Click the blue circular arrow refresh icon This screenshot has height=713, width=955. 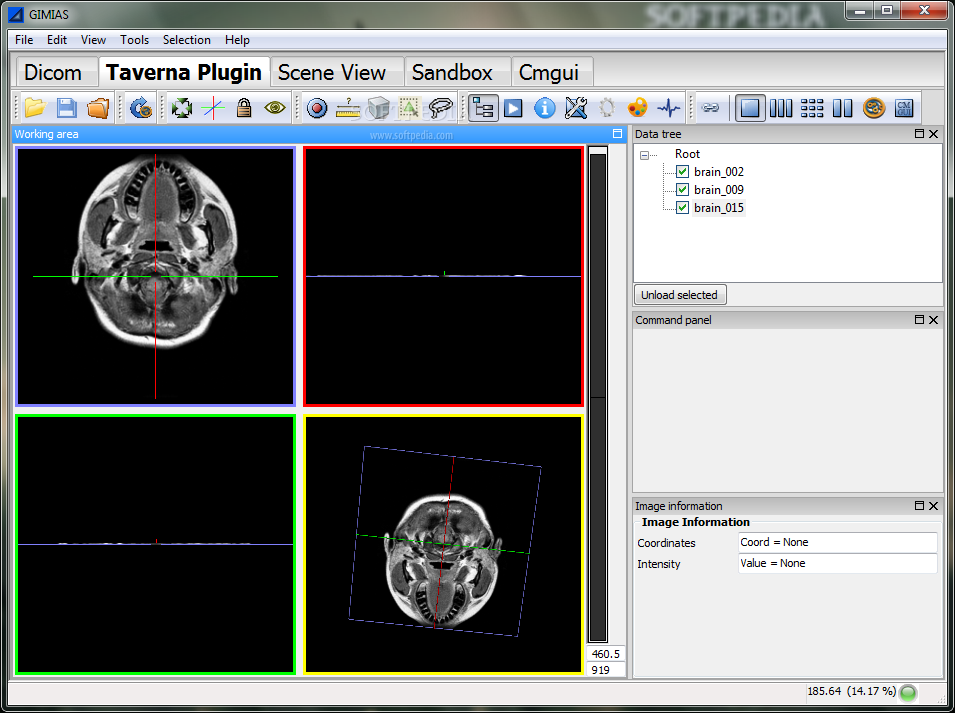click(141, 108)
